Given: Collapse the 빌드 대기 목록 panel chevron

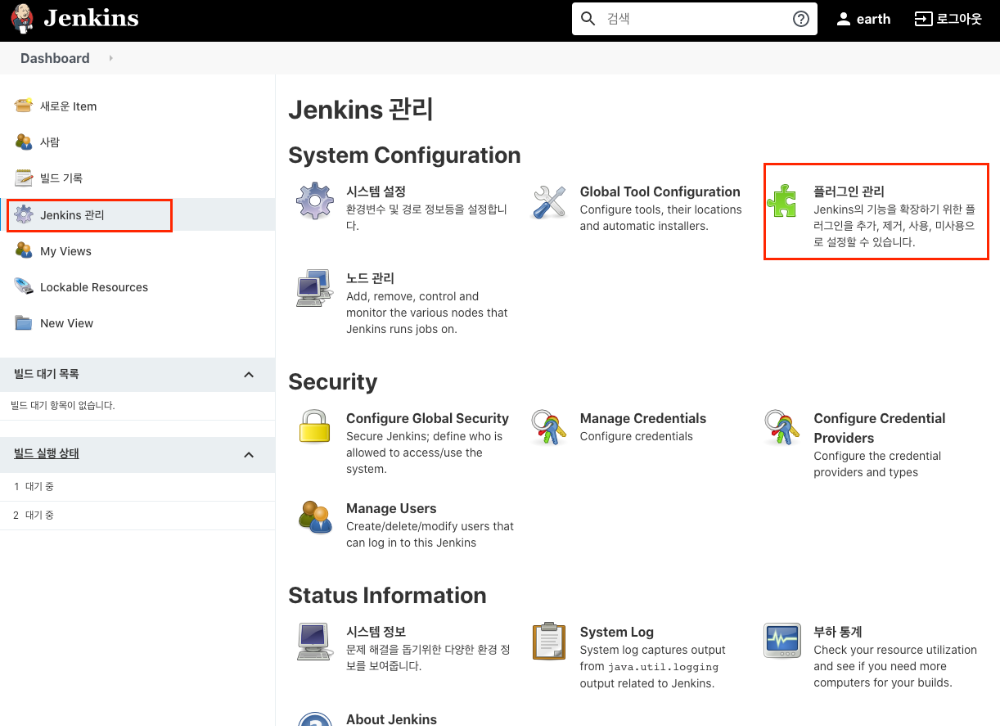Looking at the screenshot, I should [249, 374].
